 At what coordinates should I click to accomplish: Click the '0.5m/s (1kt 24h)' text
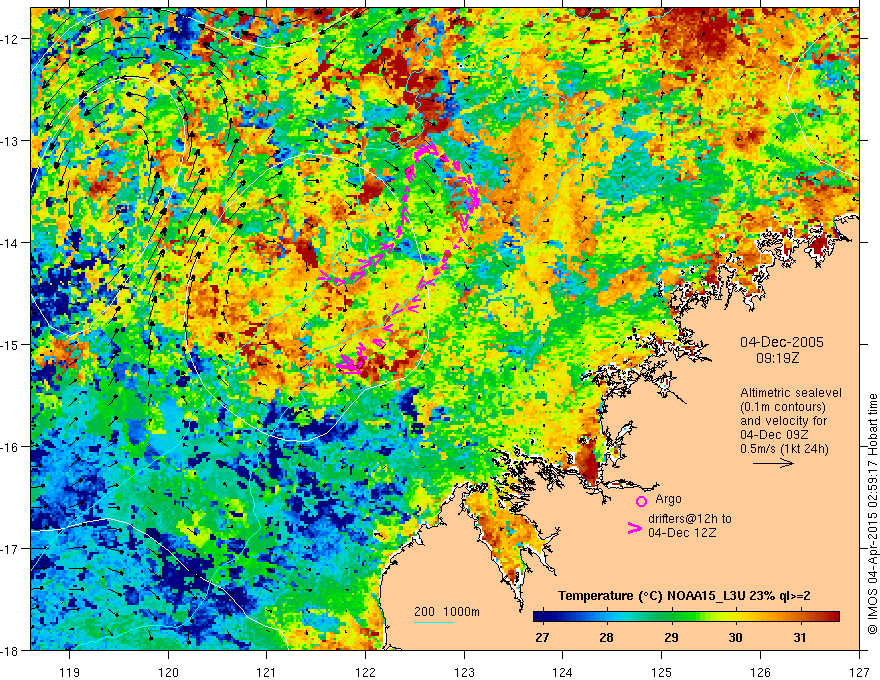784,448
